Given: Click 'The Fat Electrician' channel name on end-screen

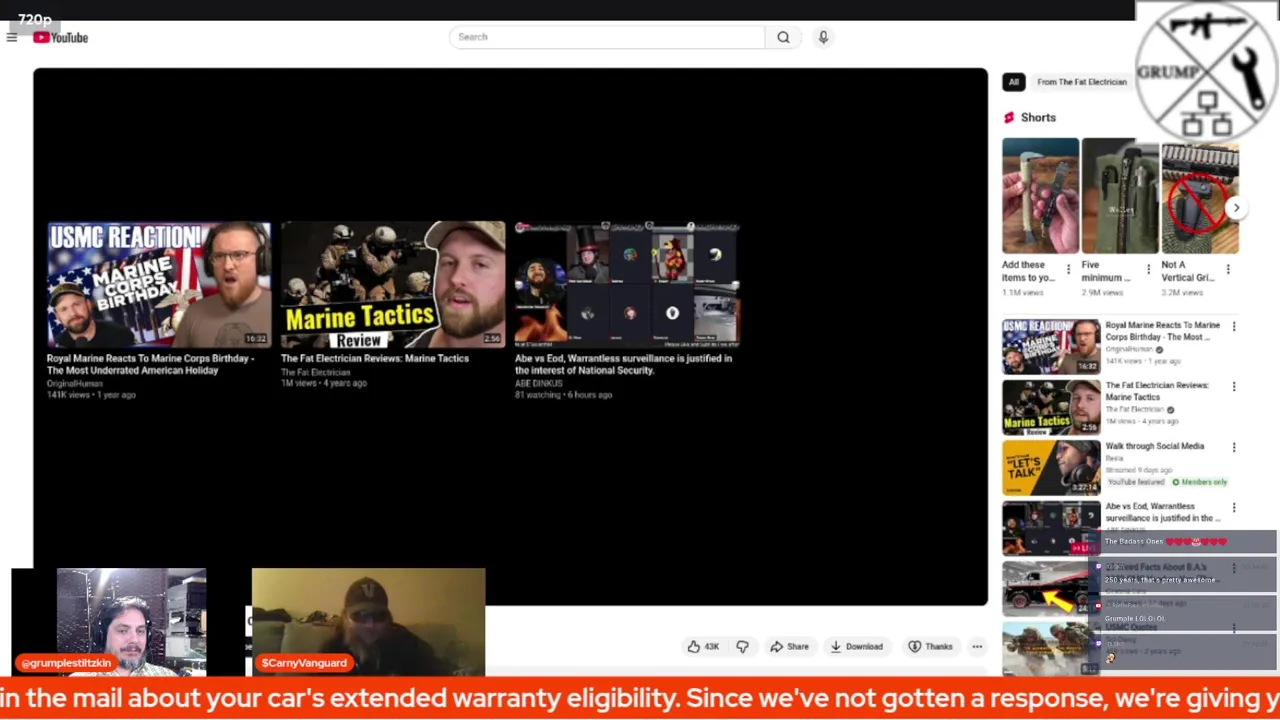Looking at the screenshot, I should click(315, 371).
